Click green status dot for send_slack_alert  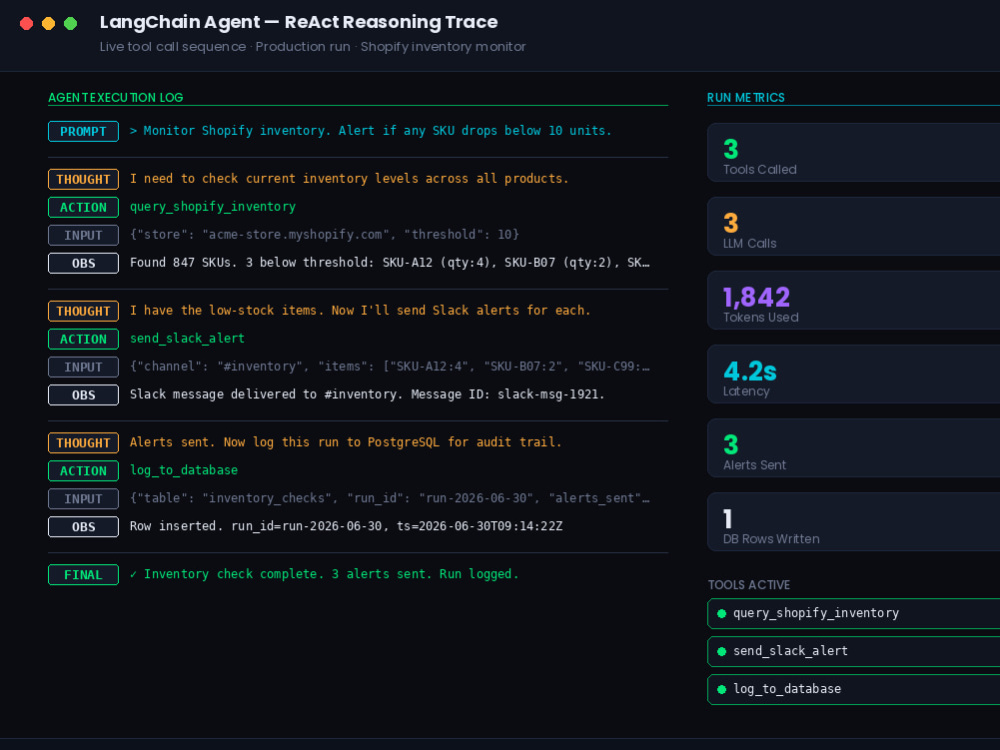click(722, 652)
